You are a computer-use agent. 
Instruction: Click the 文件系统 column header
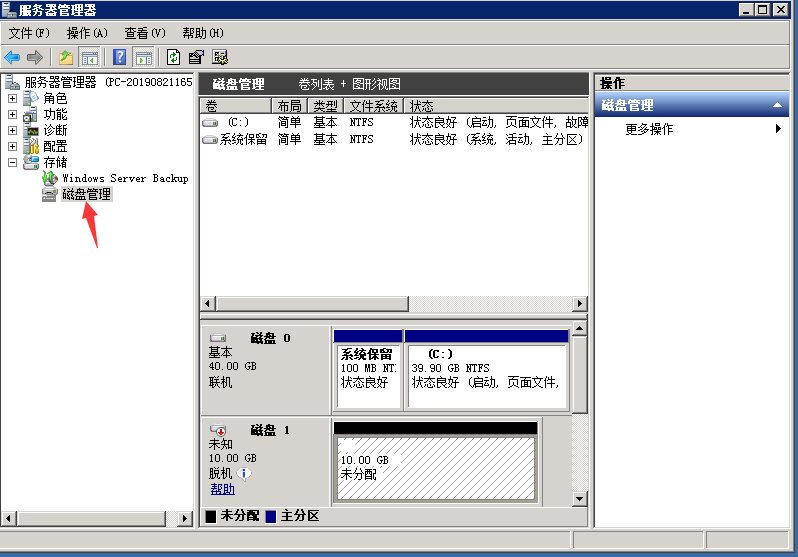click(373, 106)
